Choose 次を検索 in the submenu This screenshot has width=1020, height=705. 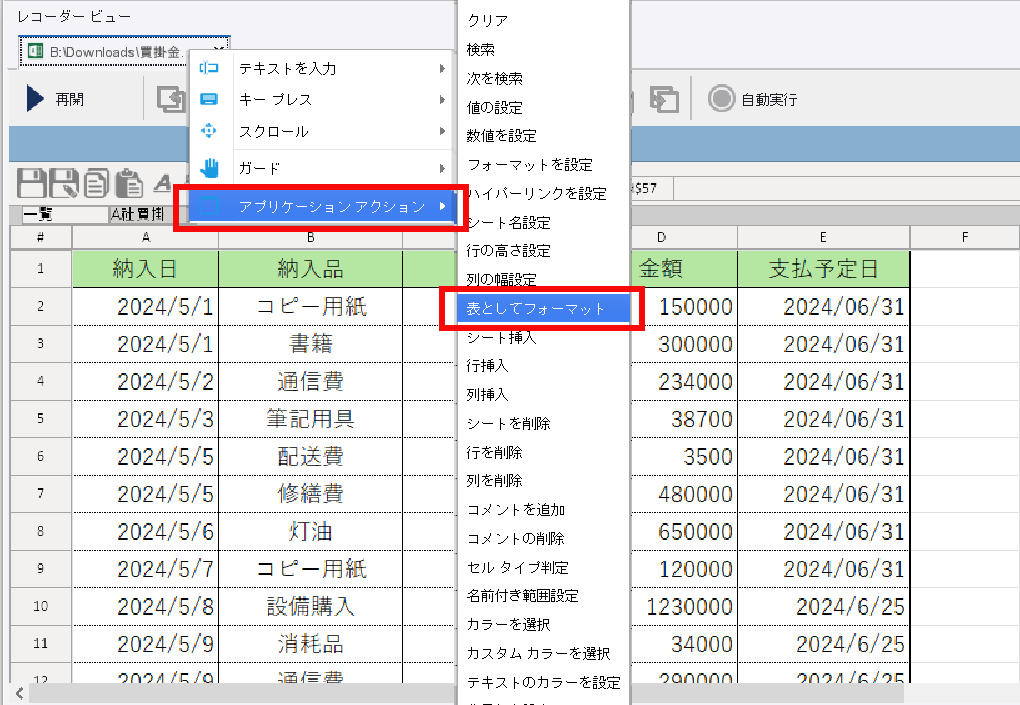tap(543, 78)
